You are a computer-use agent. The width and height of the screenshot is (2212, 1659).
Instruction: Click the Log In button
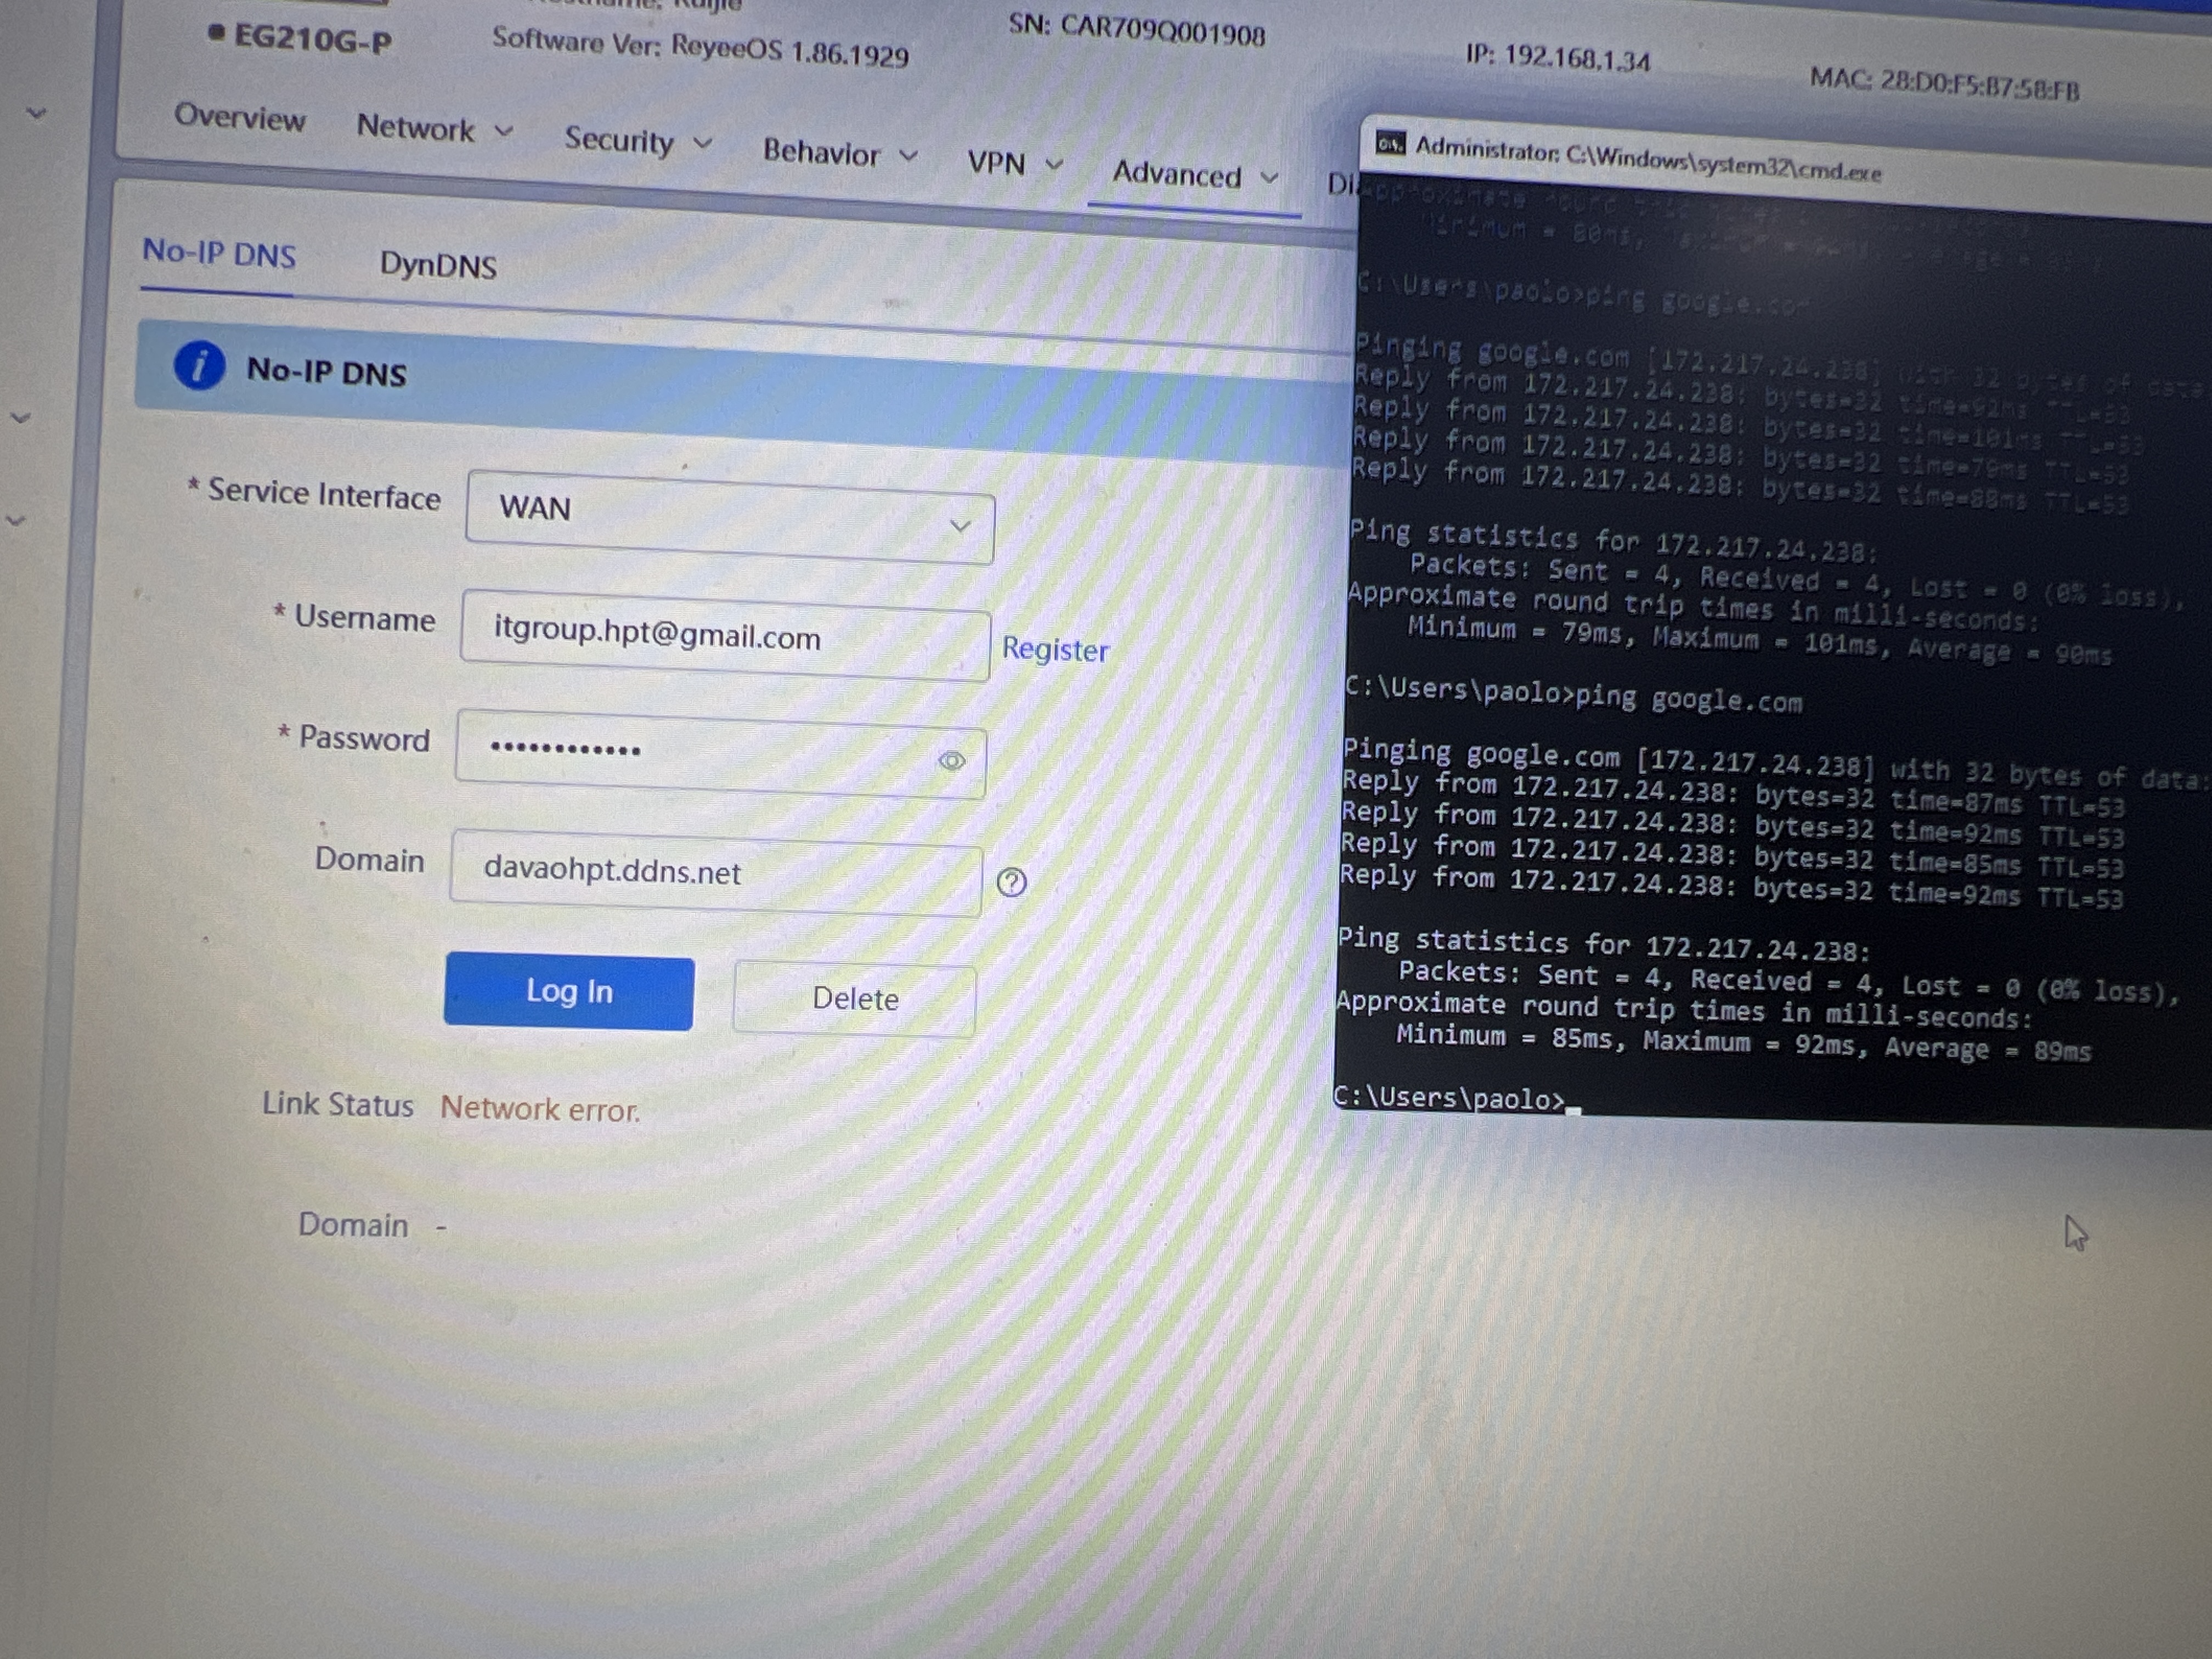[569, 991]
